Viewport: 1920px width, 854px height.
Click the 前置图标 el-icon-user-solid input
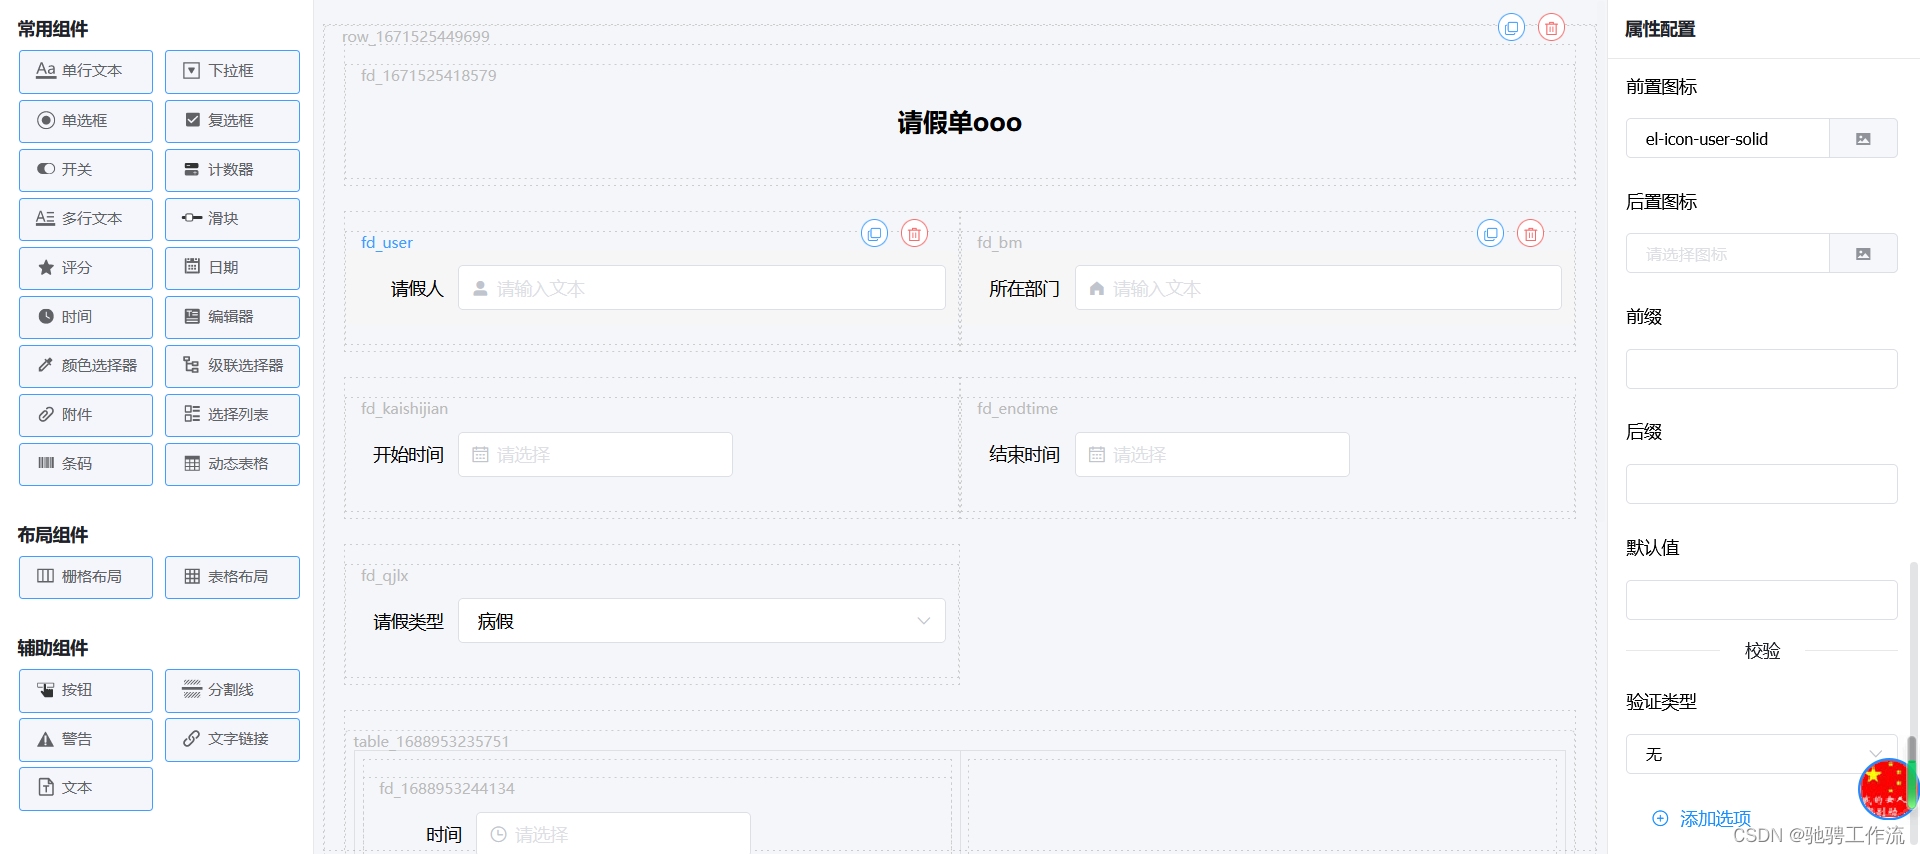coord(1728,139)
